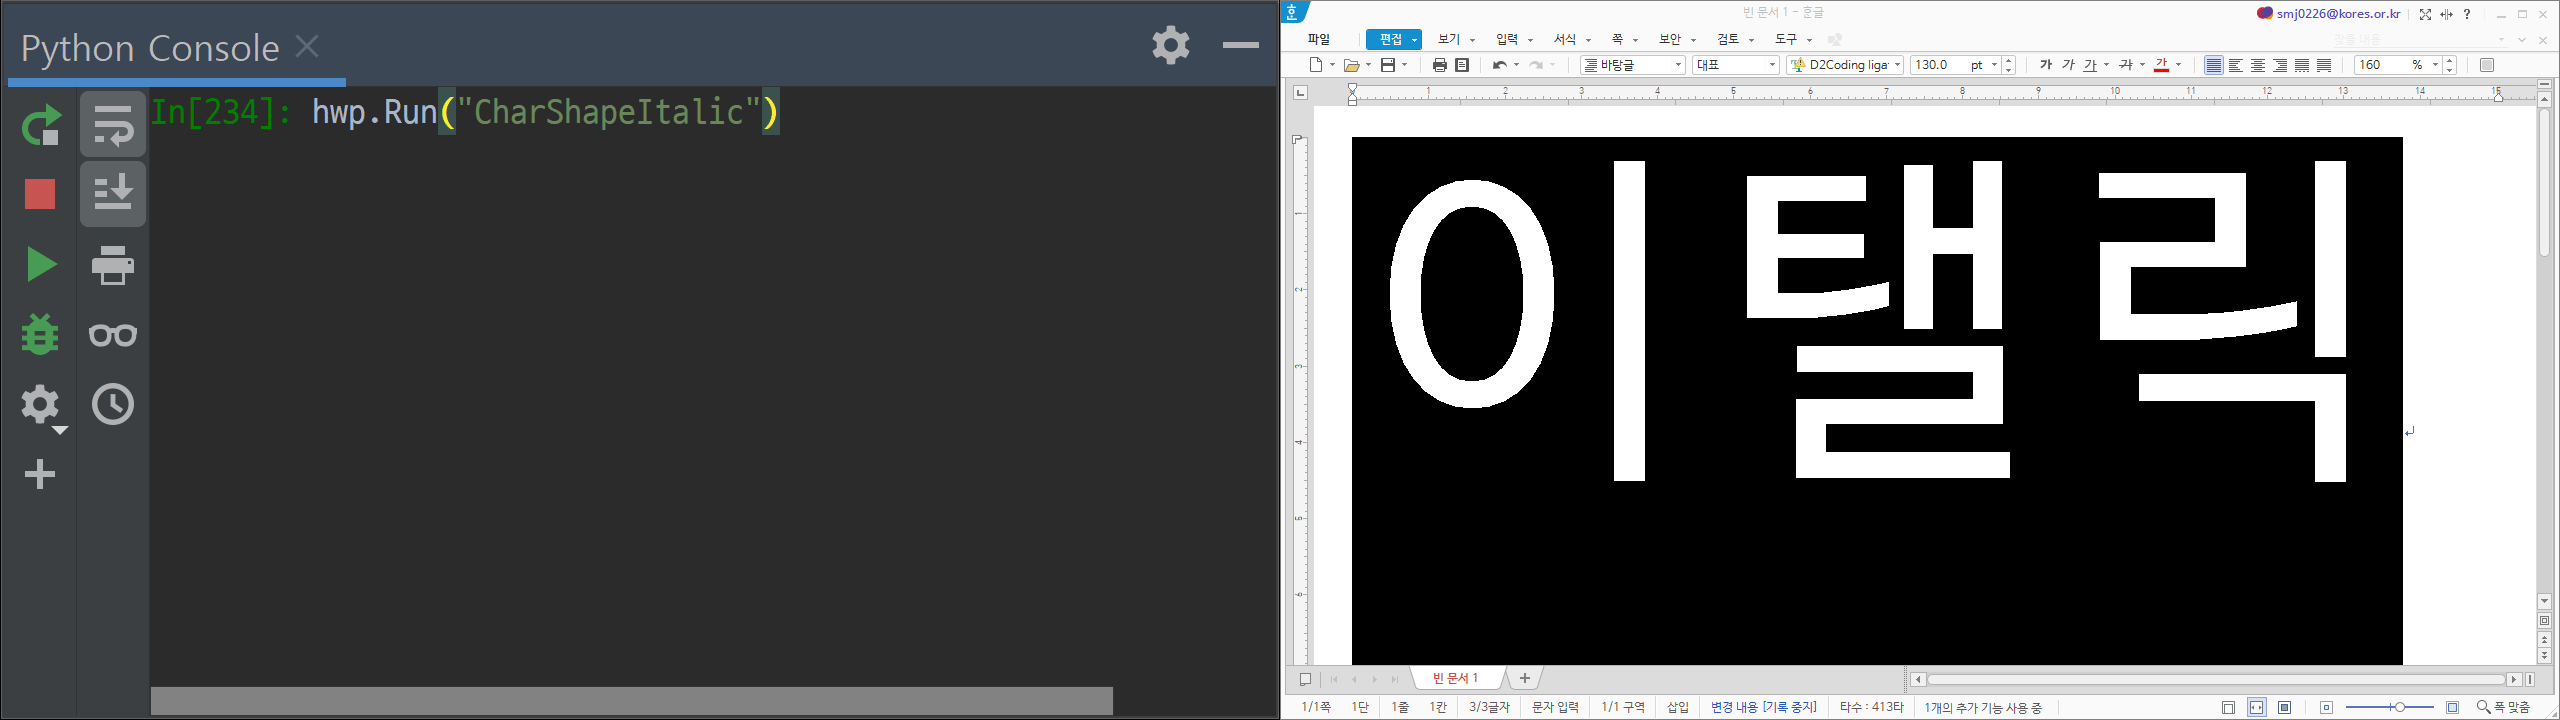The image size is (2560, 720).
Task: Toggle soft-wrap in the console output
Action: tap(113, 125)
